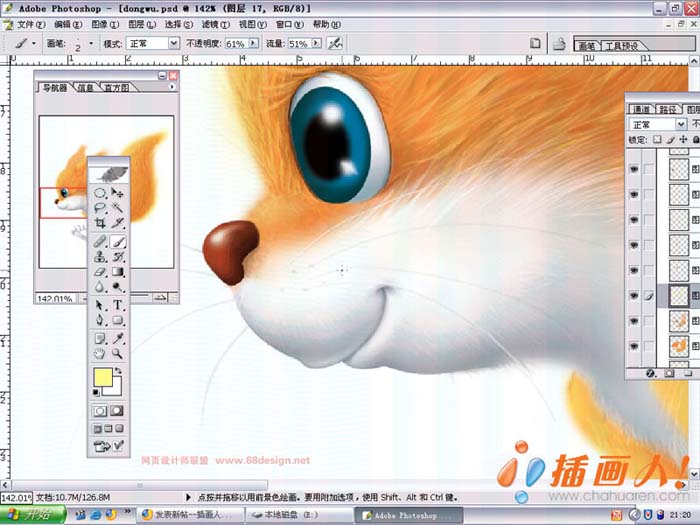Image resolution: width=700 pixels, height=525 pixels.
Task: Select the Clone Stamp tool
Action: (100, 257)
